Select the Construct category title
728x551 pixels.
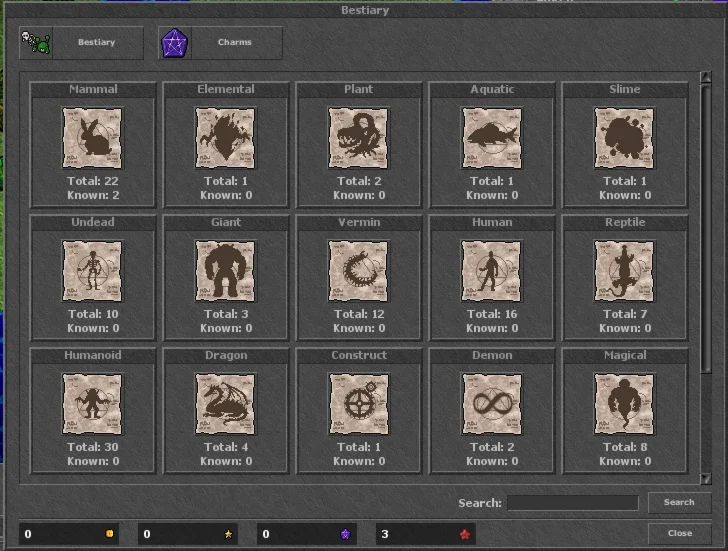tap(359, 355)
